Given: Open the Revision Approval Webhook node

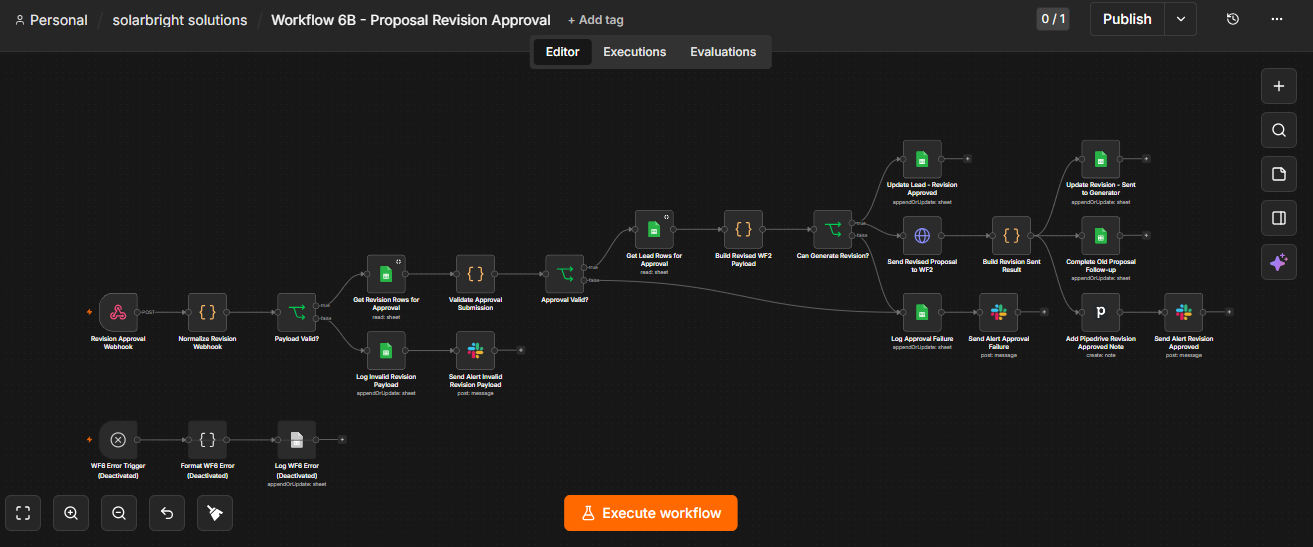Looking at the screenshot, I should [118, 313].
